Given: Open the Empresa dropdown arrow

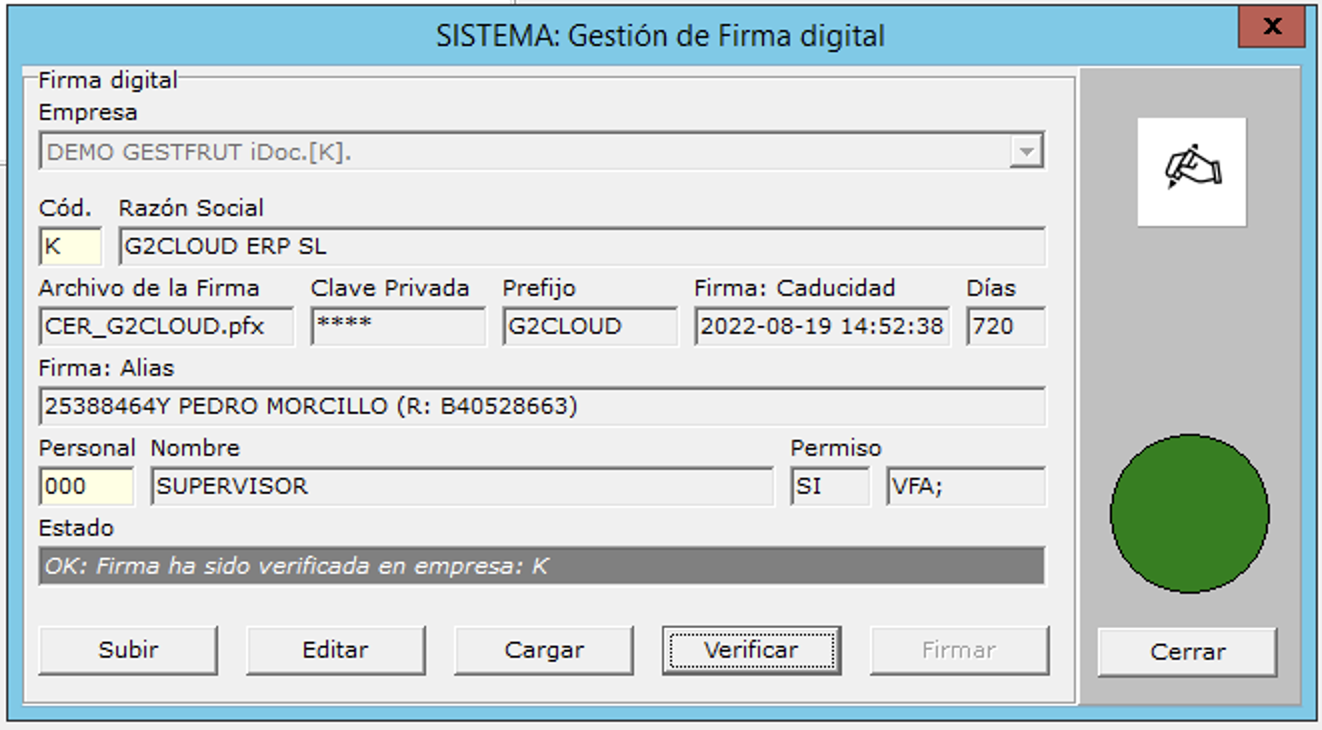Looking at the screenshot, I should tap(1025, 152).
